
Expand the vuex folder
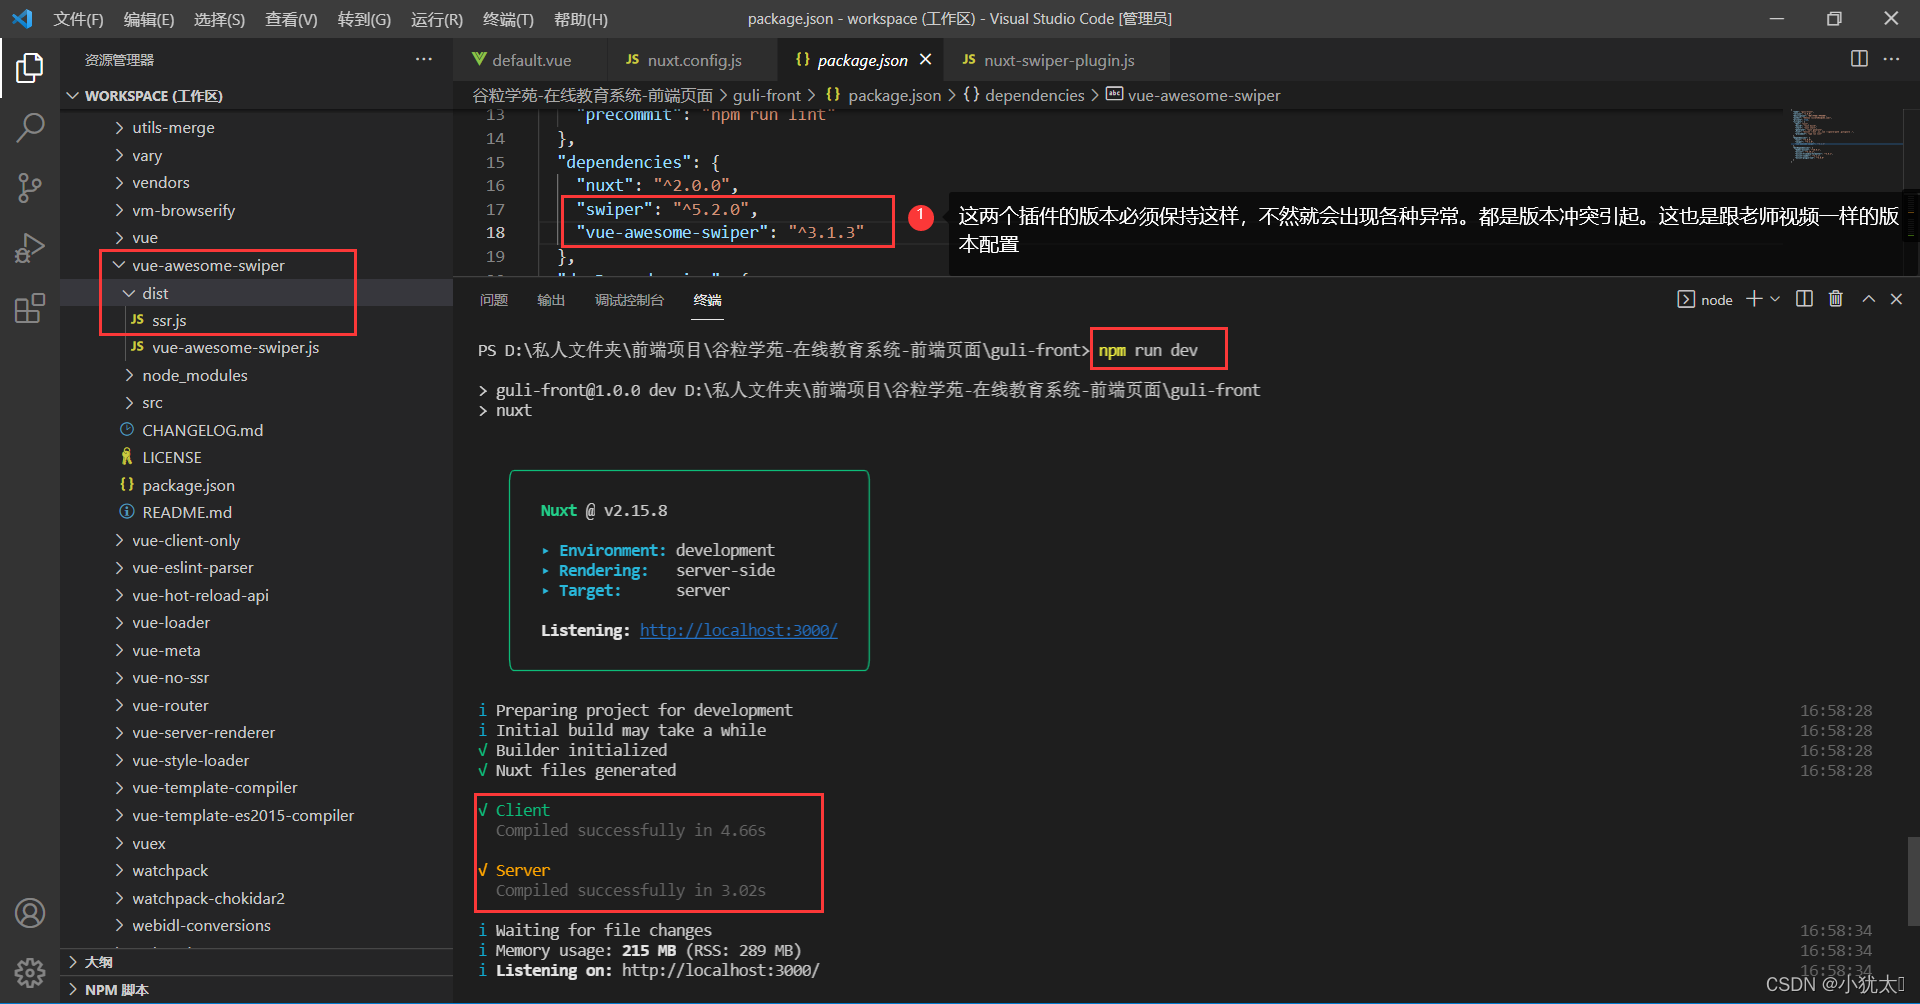tap(256, 843)
